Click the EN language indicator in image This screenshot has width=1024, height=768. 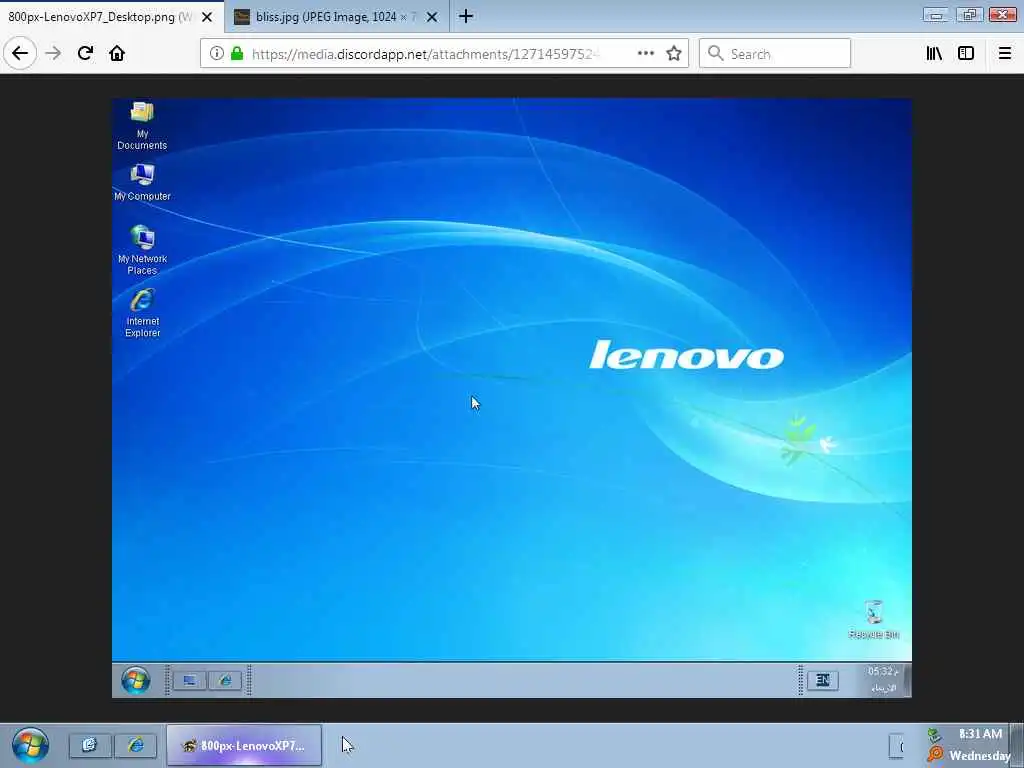(822, 680)
